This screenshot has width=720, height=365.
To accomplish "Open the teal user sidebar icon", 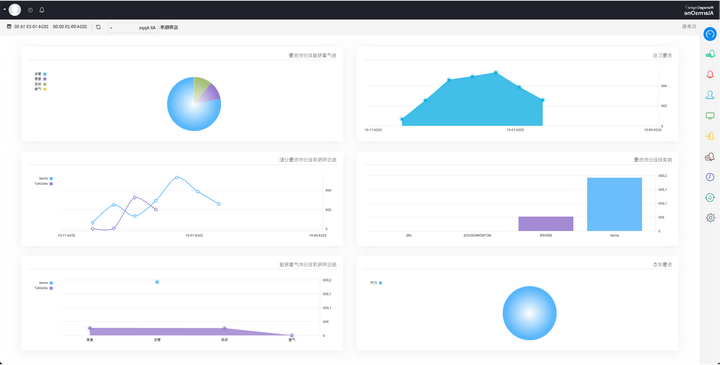I will pos(710,95).
